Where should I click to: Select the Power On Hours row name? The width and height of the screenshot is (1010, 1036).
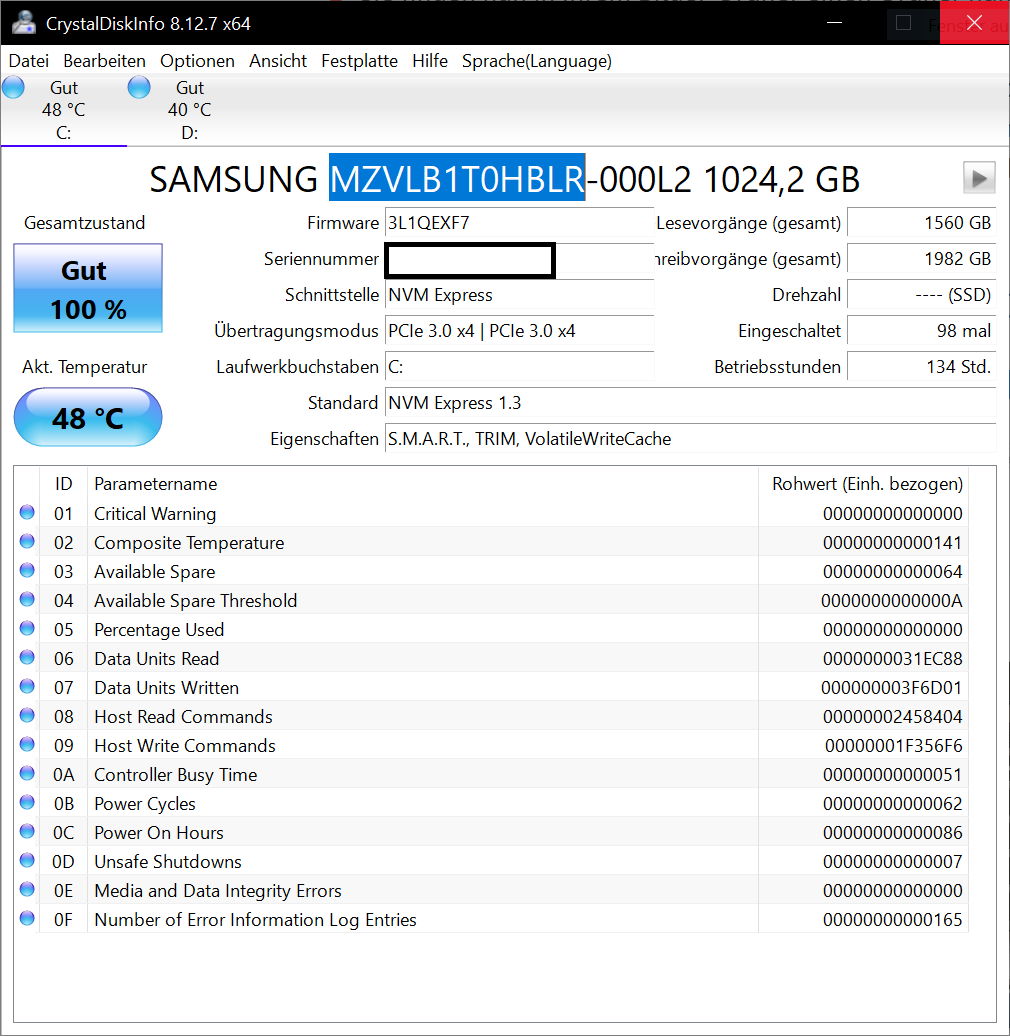[159, 832]
